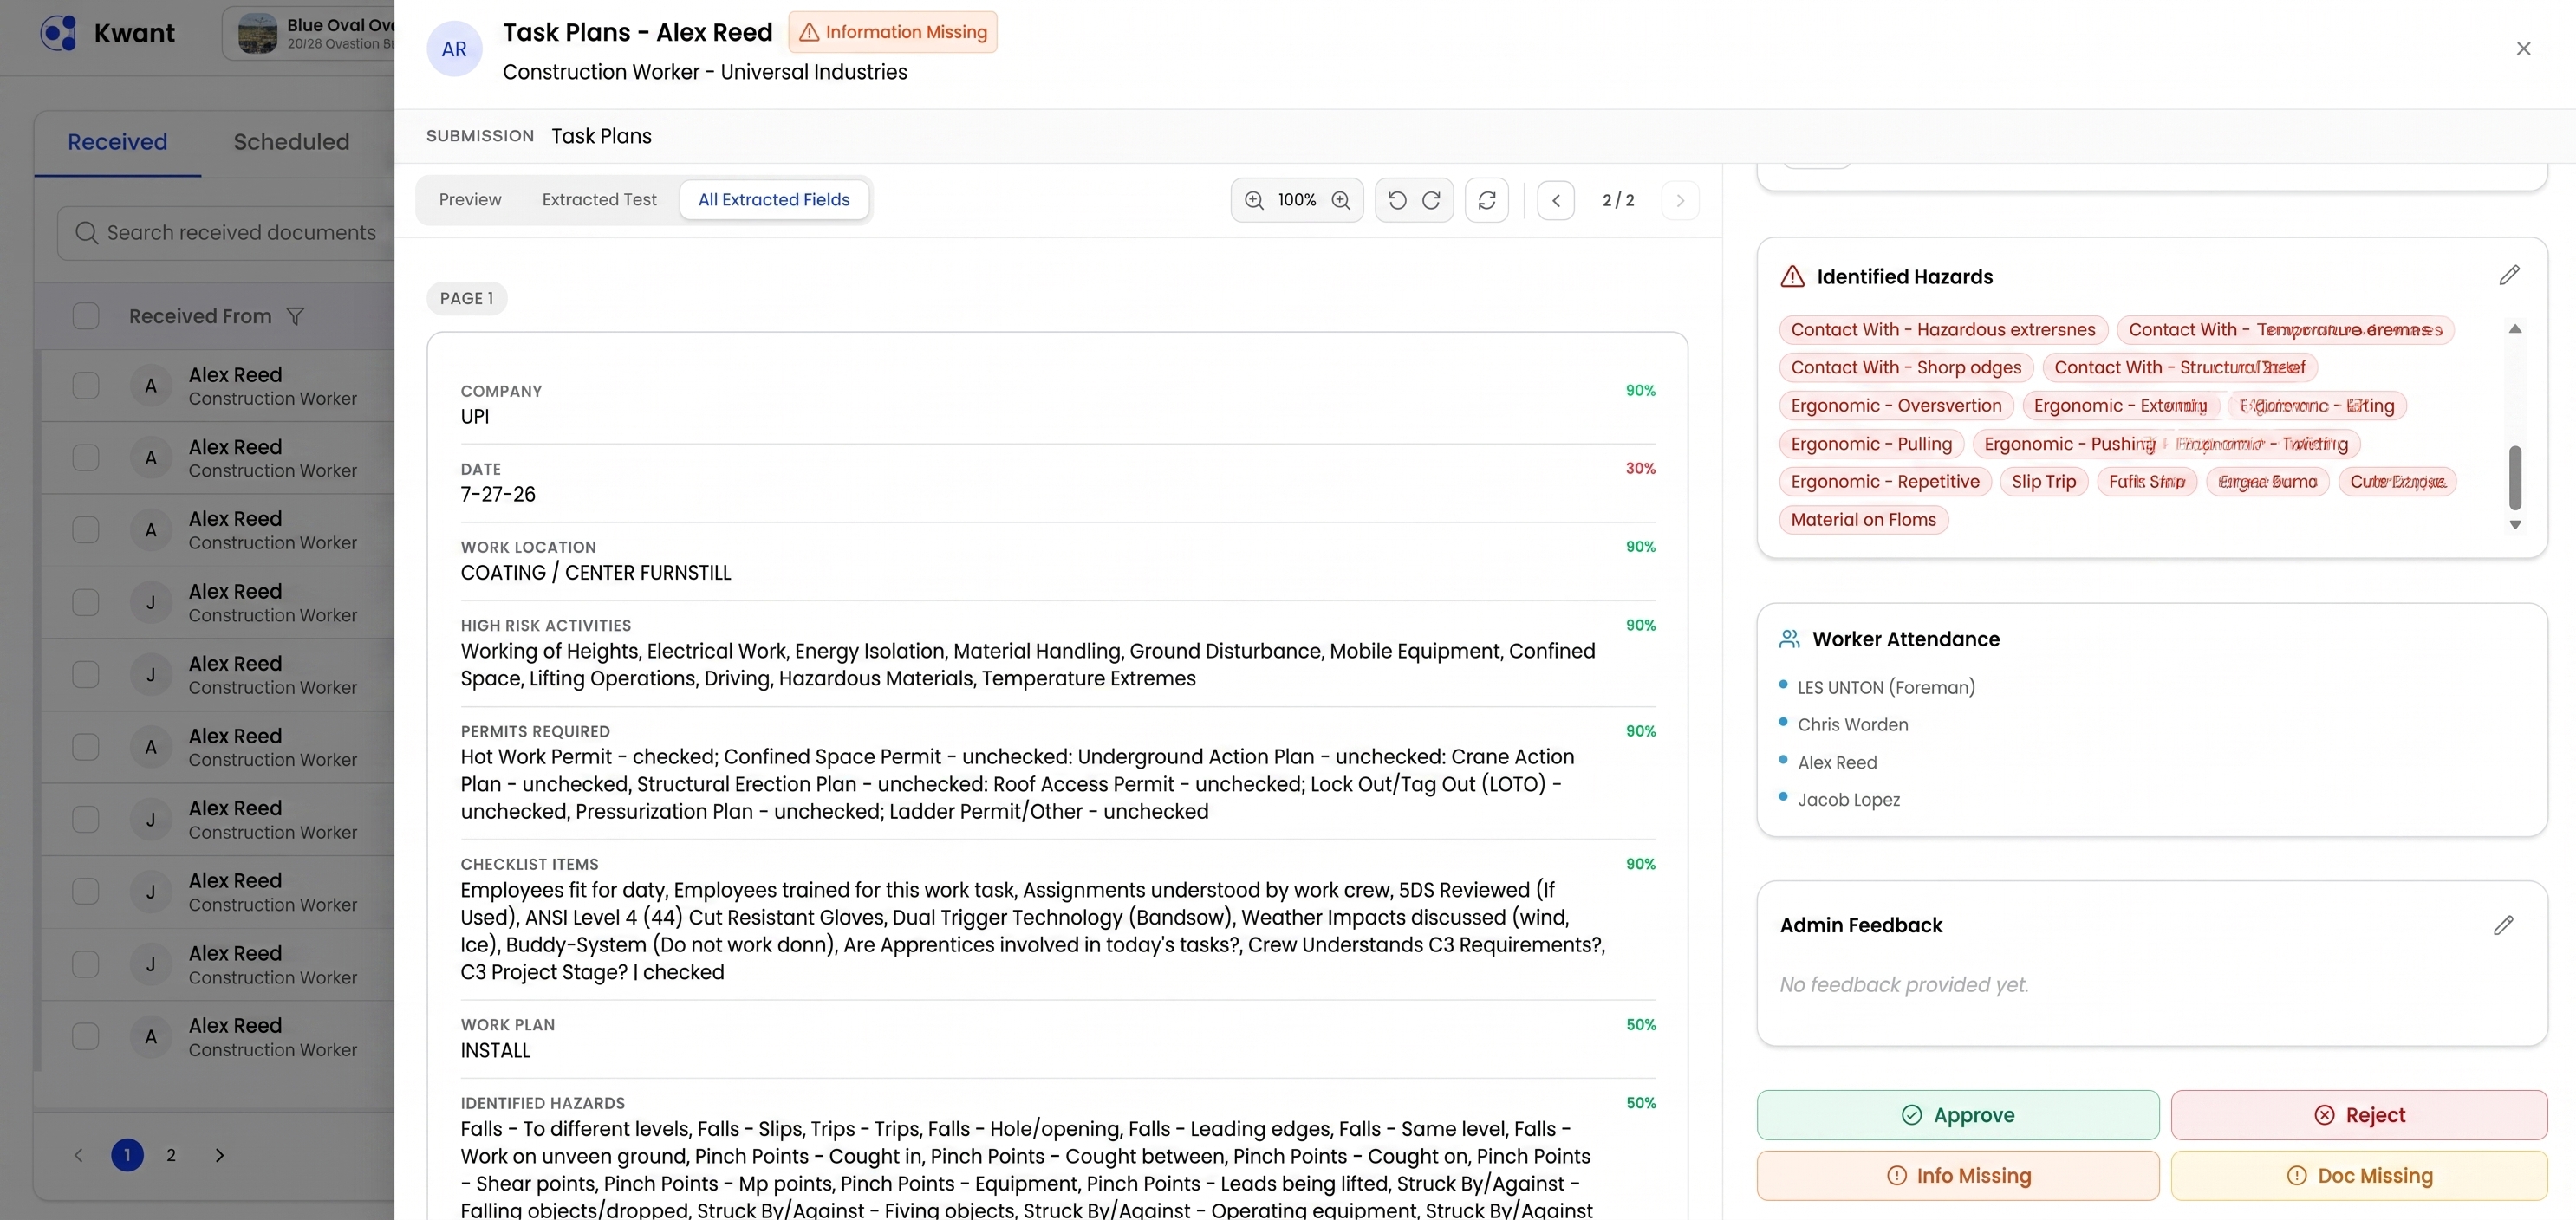Select the All Extracted Fields tab

point(774,200)
